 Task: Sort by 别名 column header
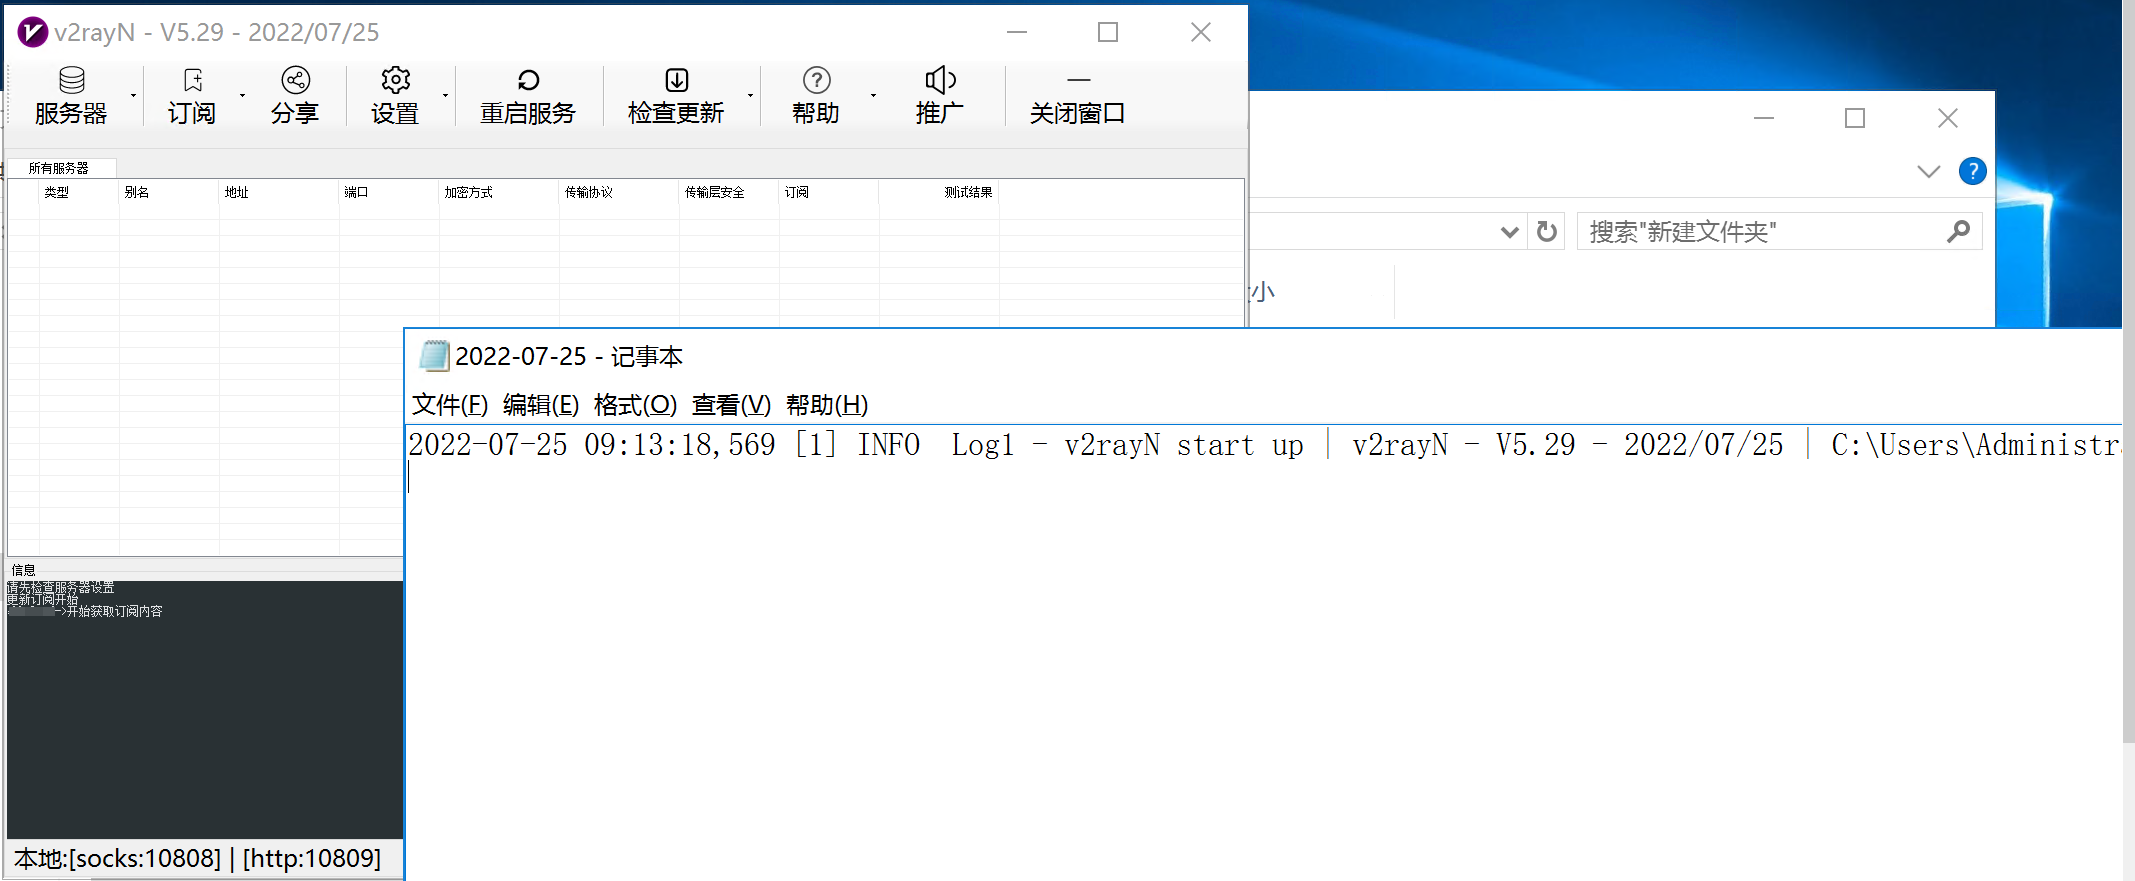pyautogui.click(x=169, y=192)
